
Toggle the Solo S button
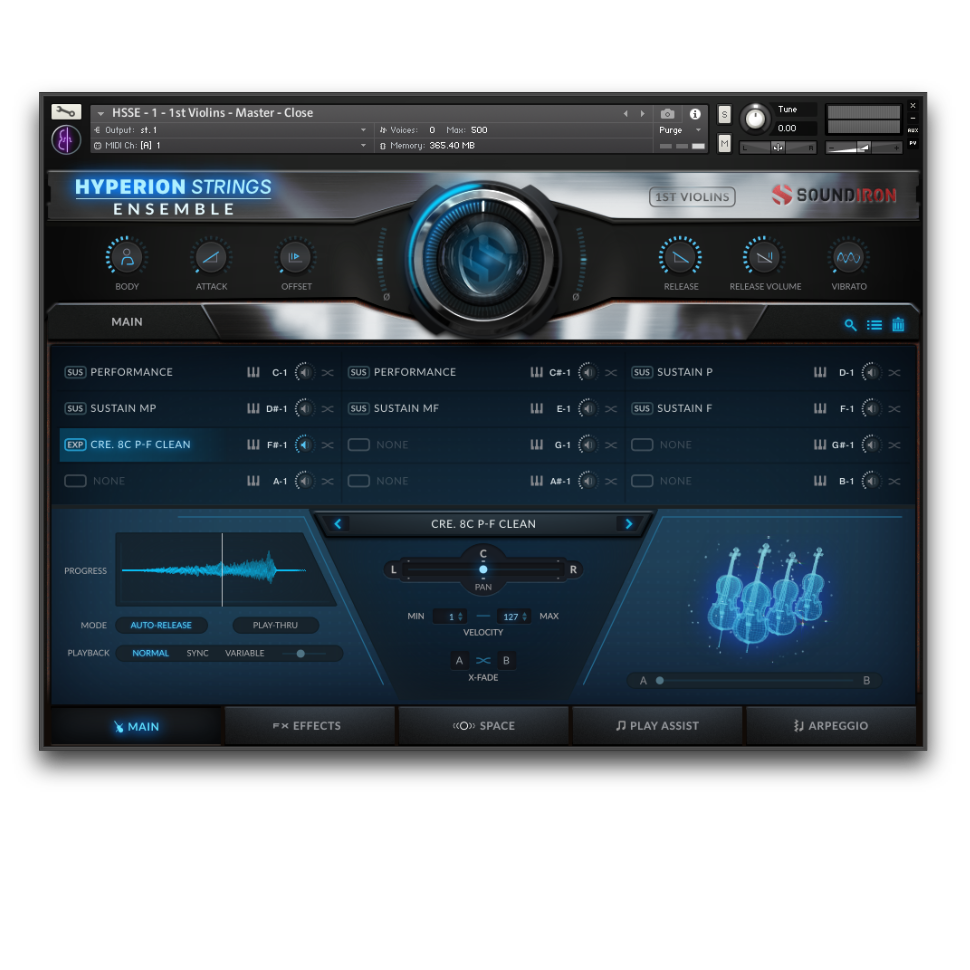[724, 114]
